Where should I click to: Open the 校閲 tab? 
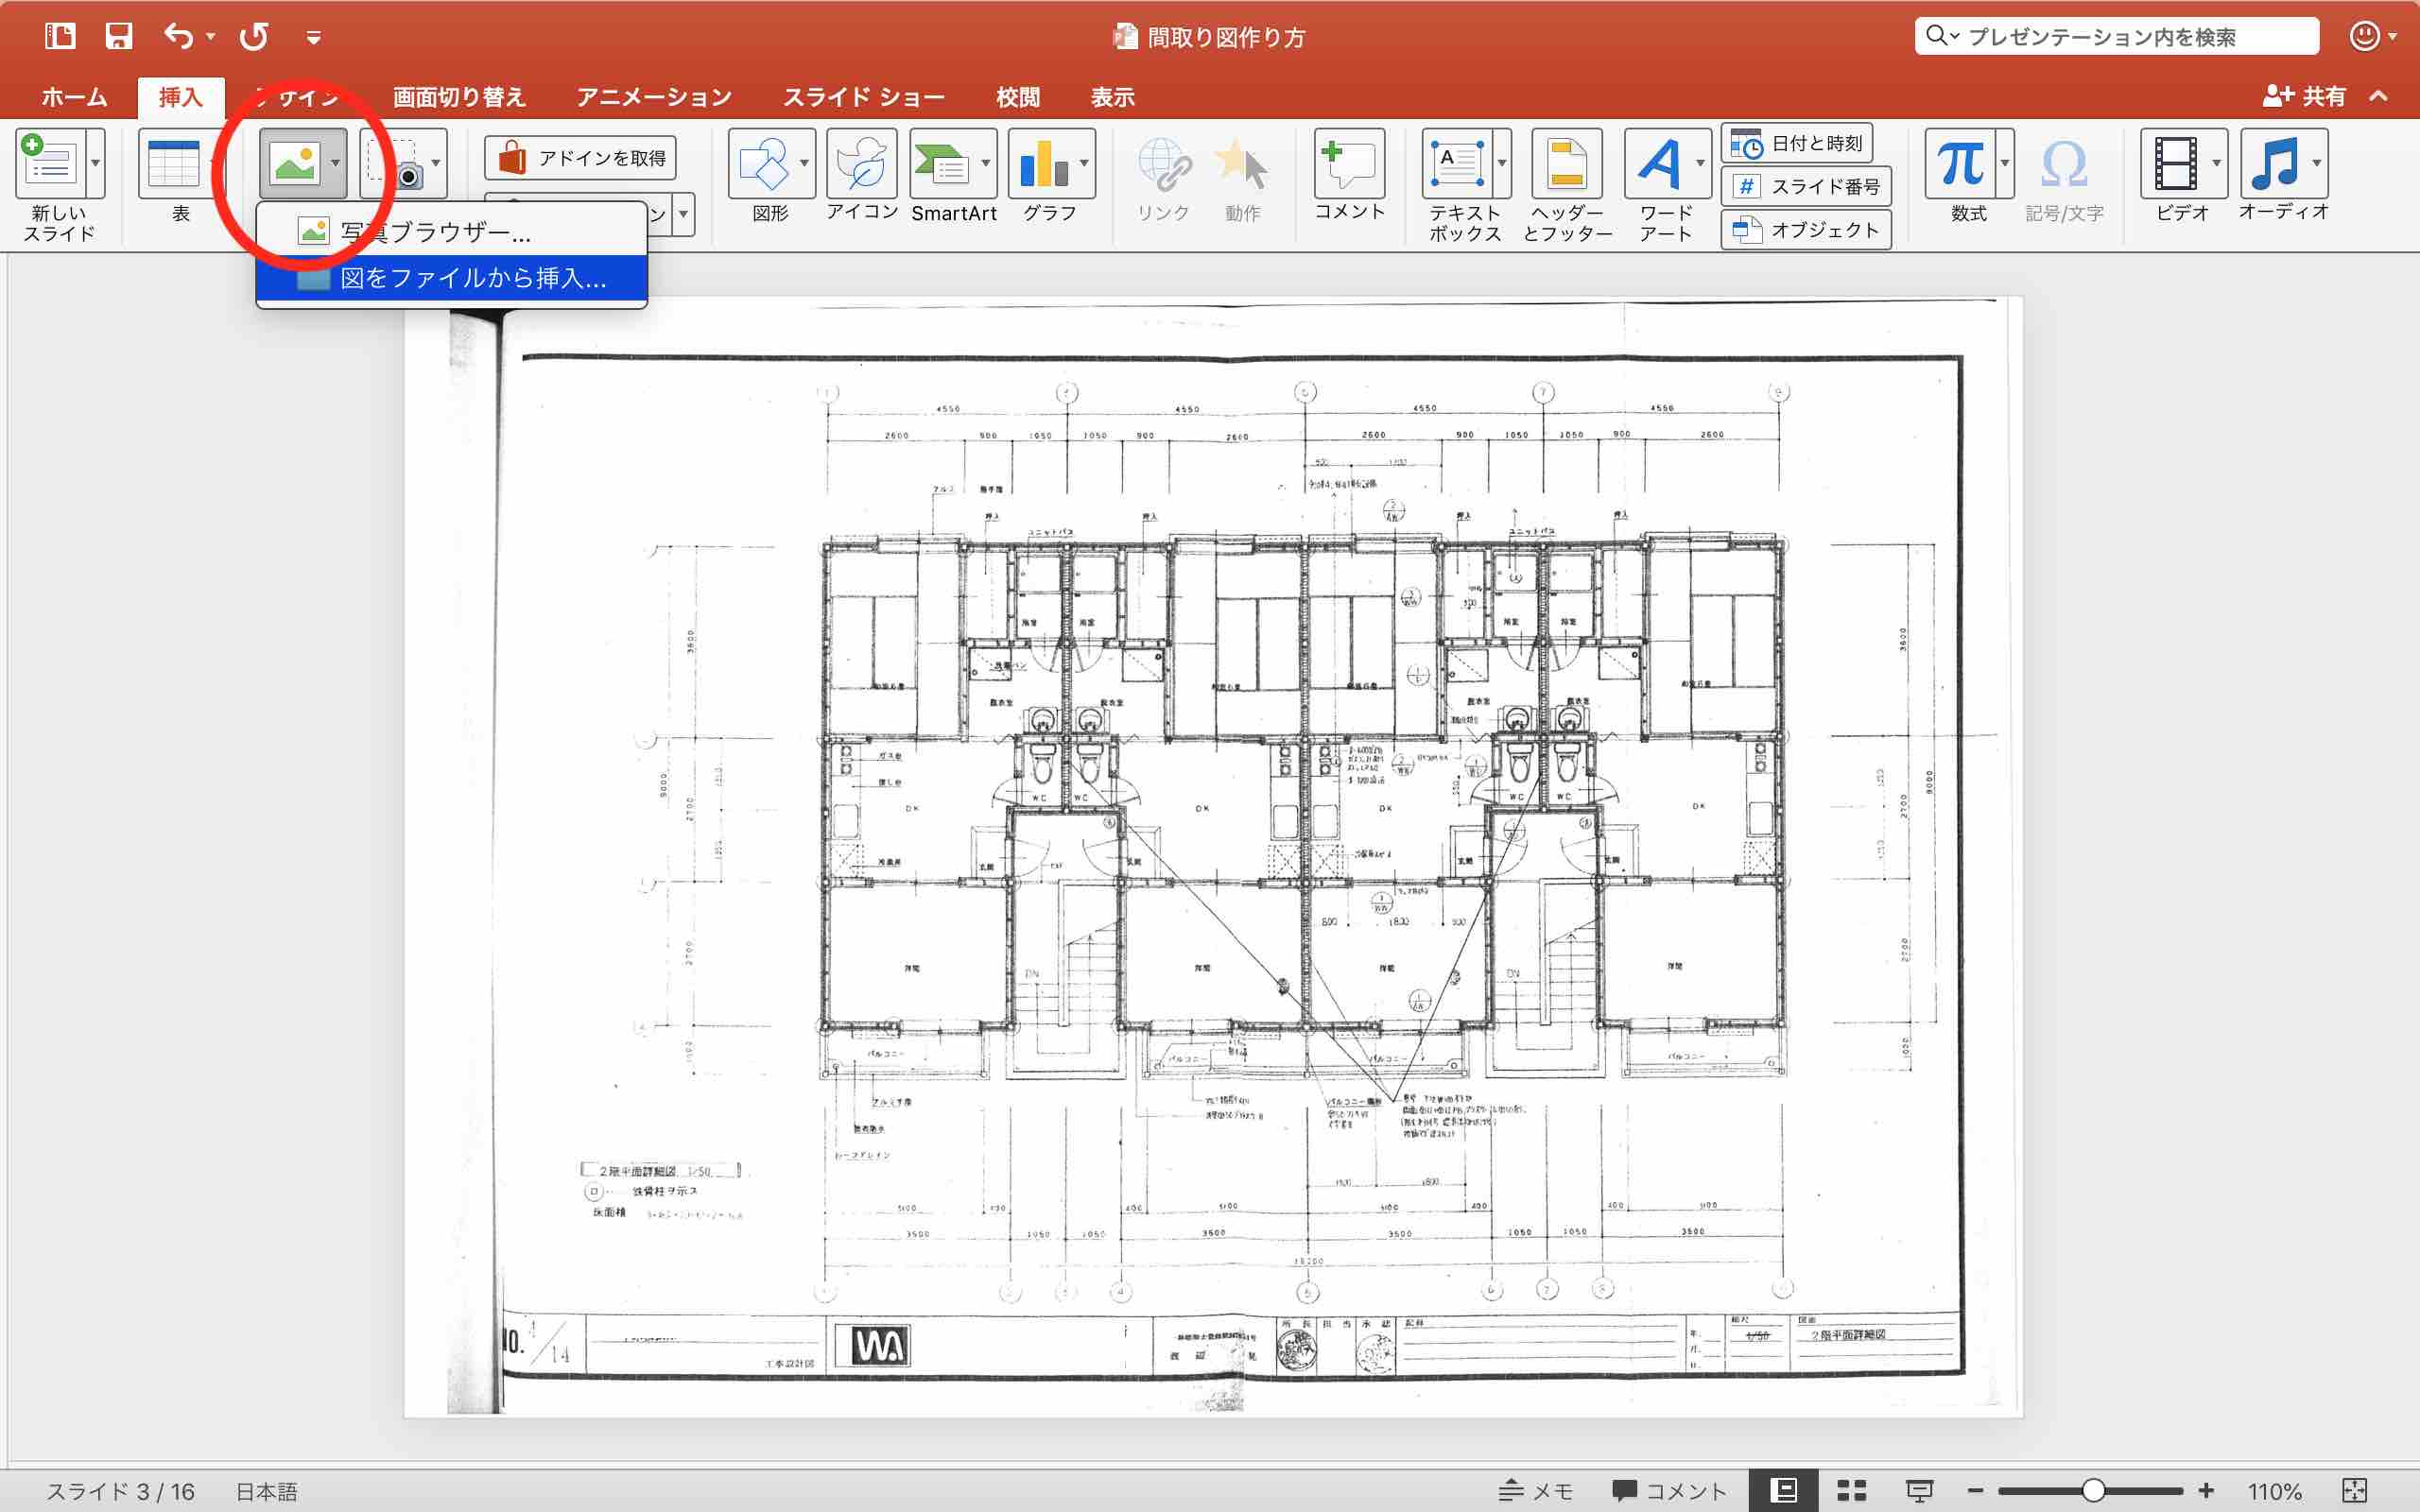pos(1018,97)
